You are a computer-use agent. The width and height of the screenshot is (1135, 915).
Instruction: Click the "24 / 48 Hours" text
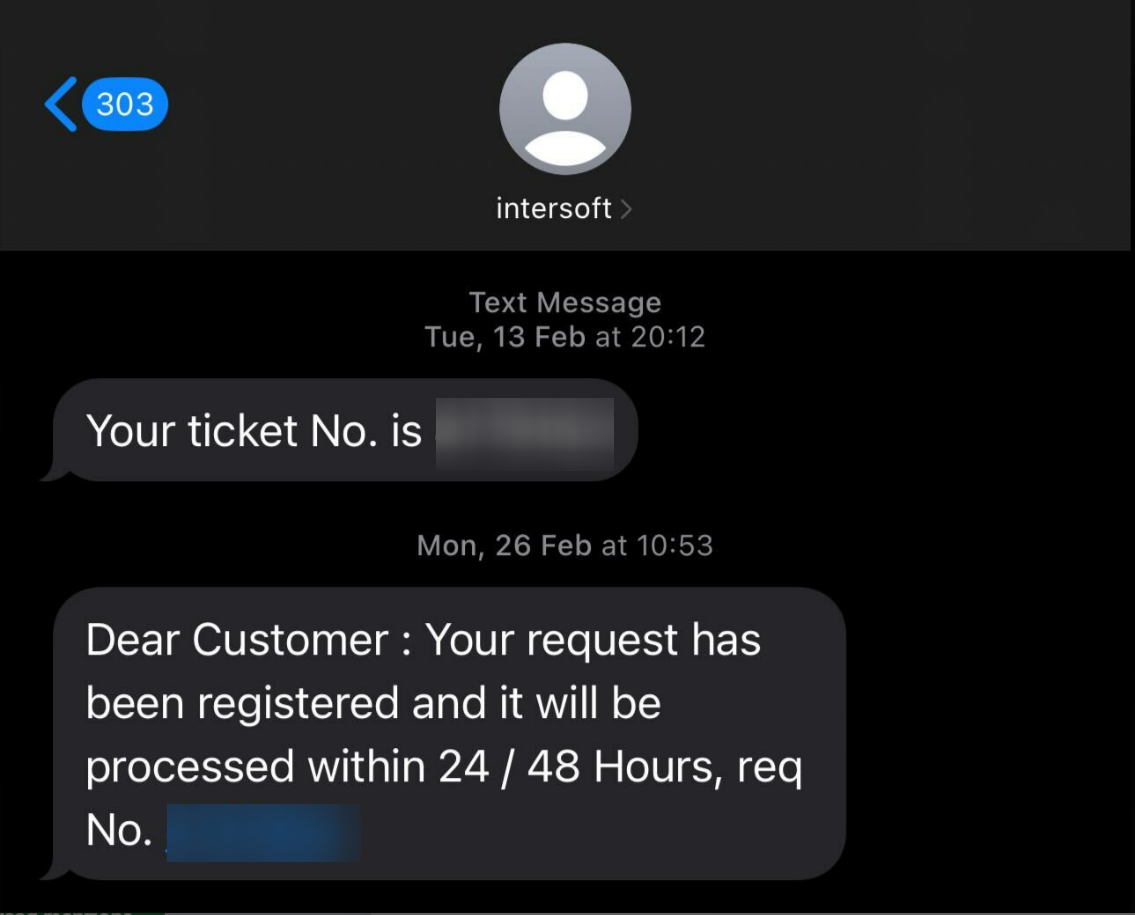(x=580, y=767)
